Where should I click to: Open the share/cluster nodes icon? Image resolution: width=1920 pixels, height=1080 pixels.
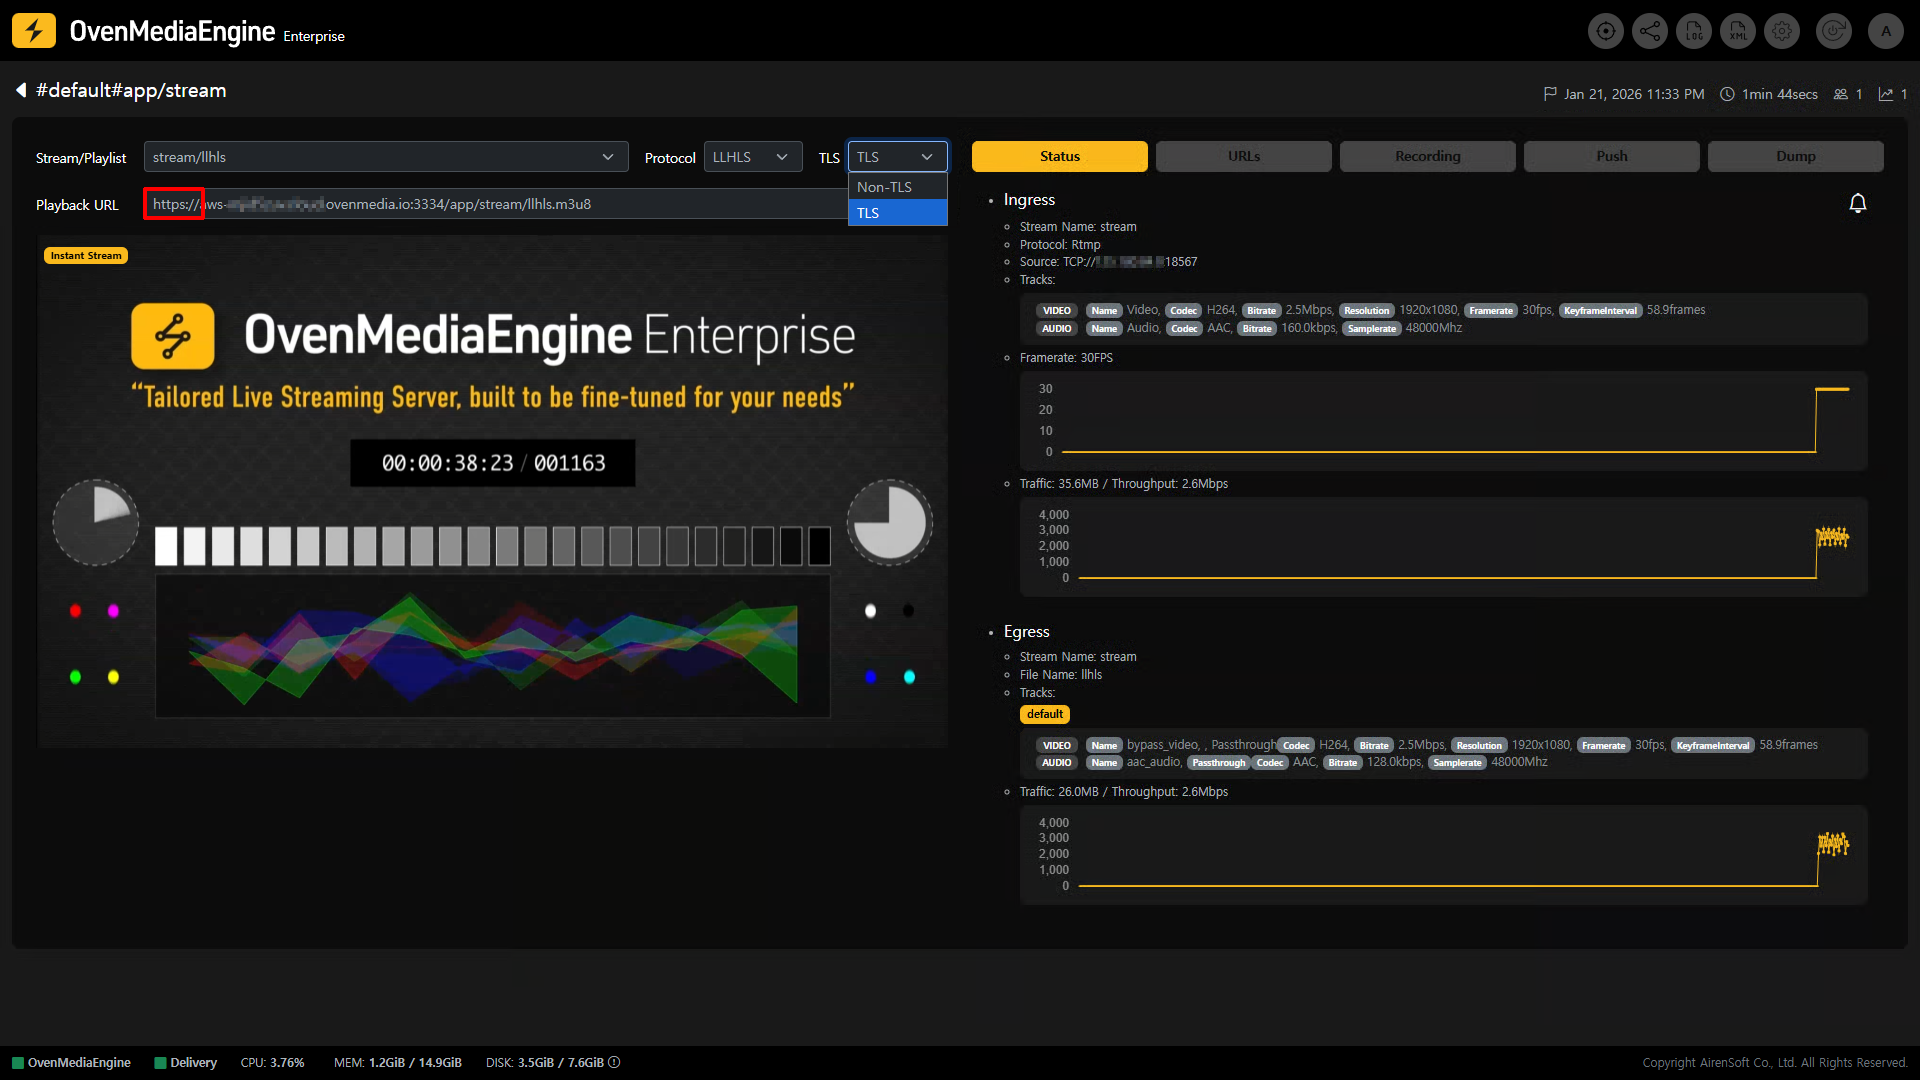point(1650,31)
